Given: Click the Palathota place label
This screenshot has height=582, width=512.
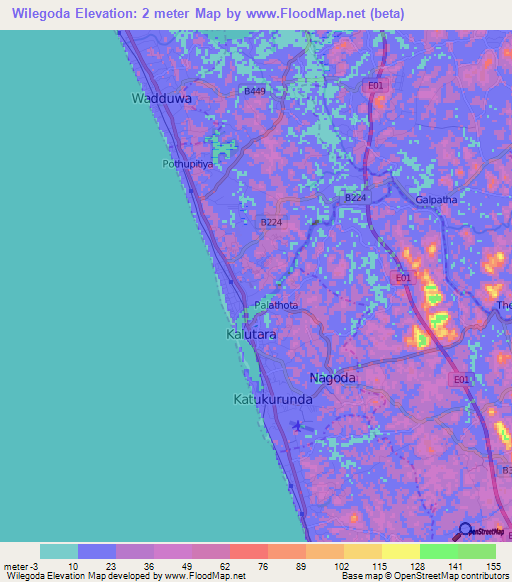Looking at the screenshot, I should coord(276,305).
